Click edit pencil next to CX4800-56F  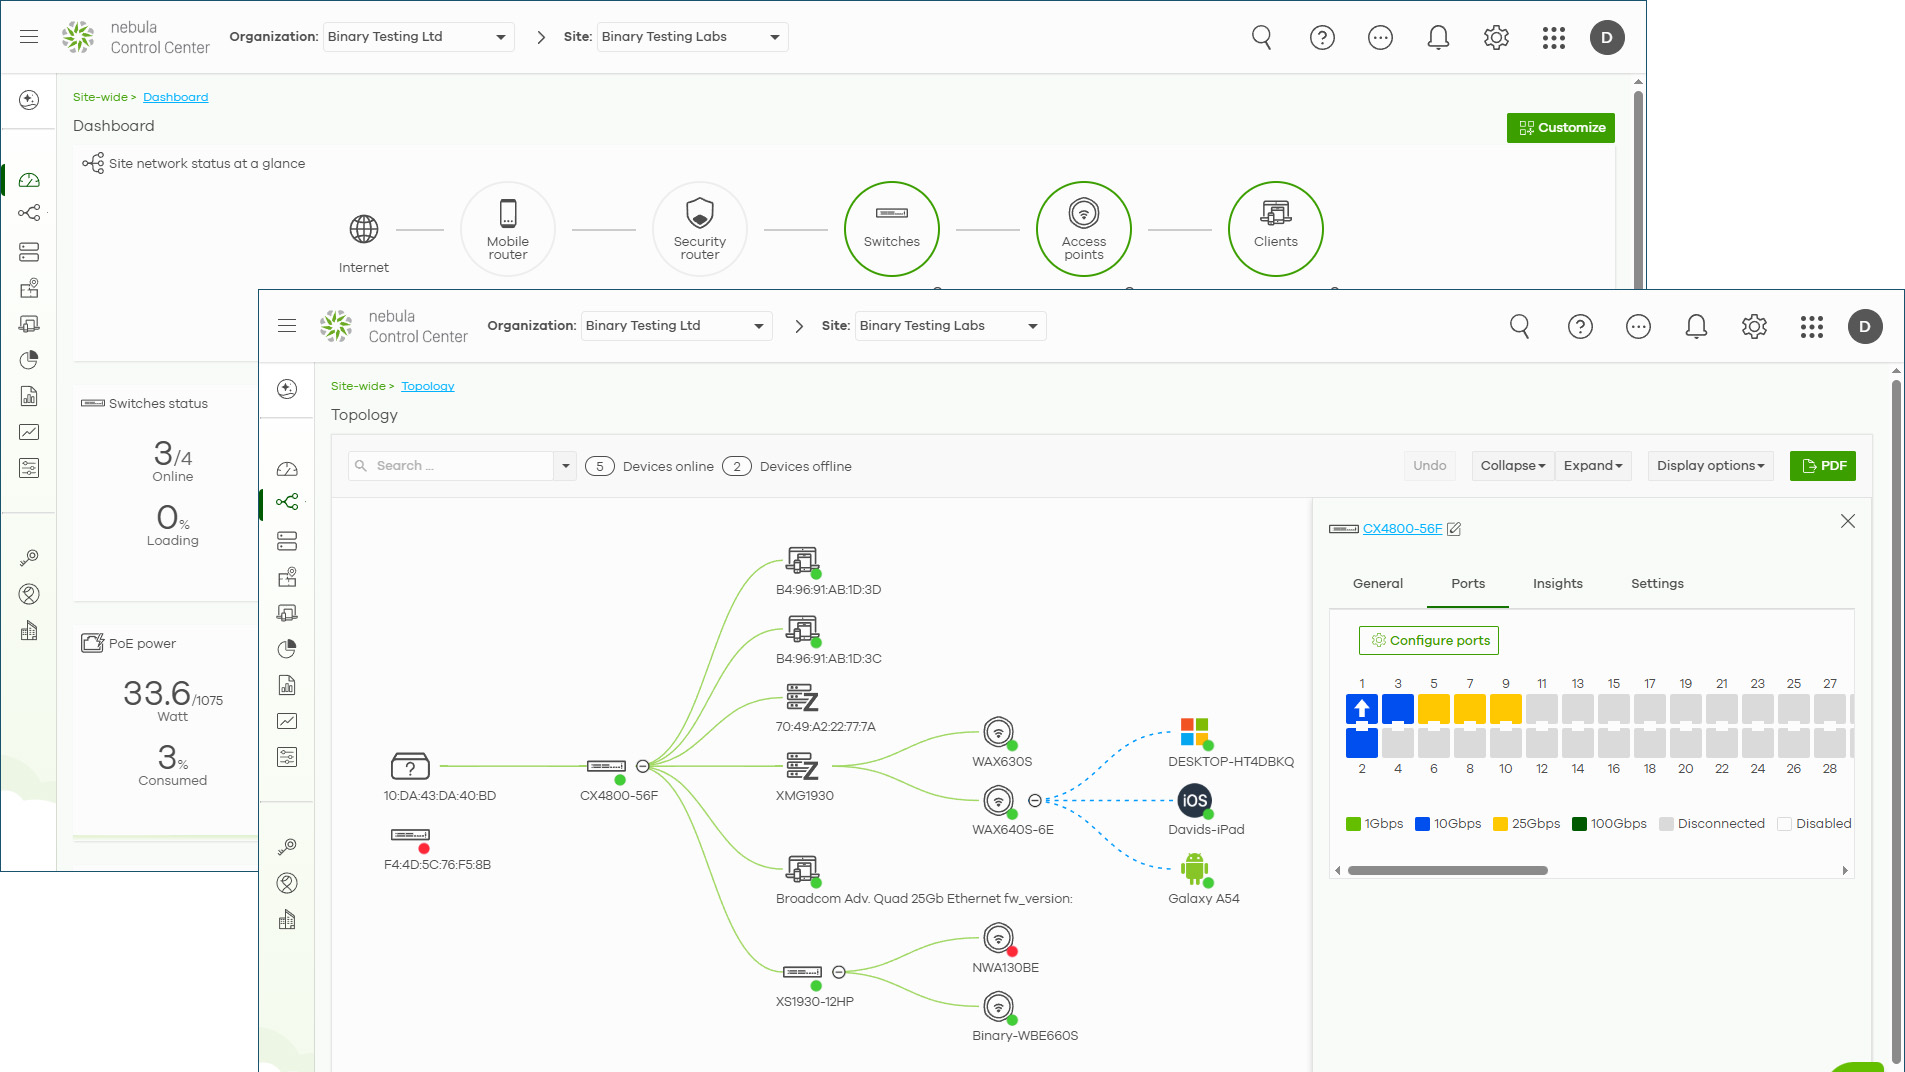pos(1454,529)
